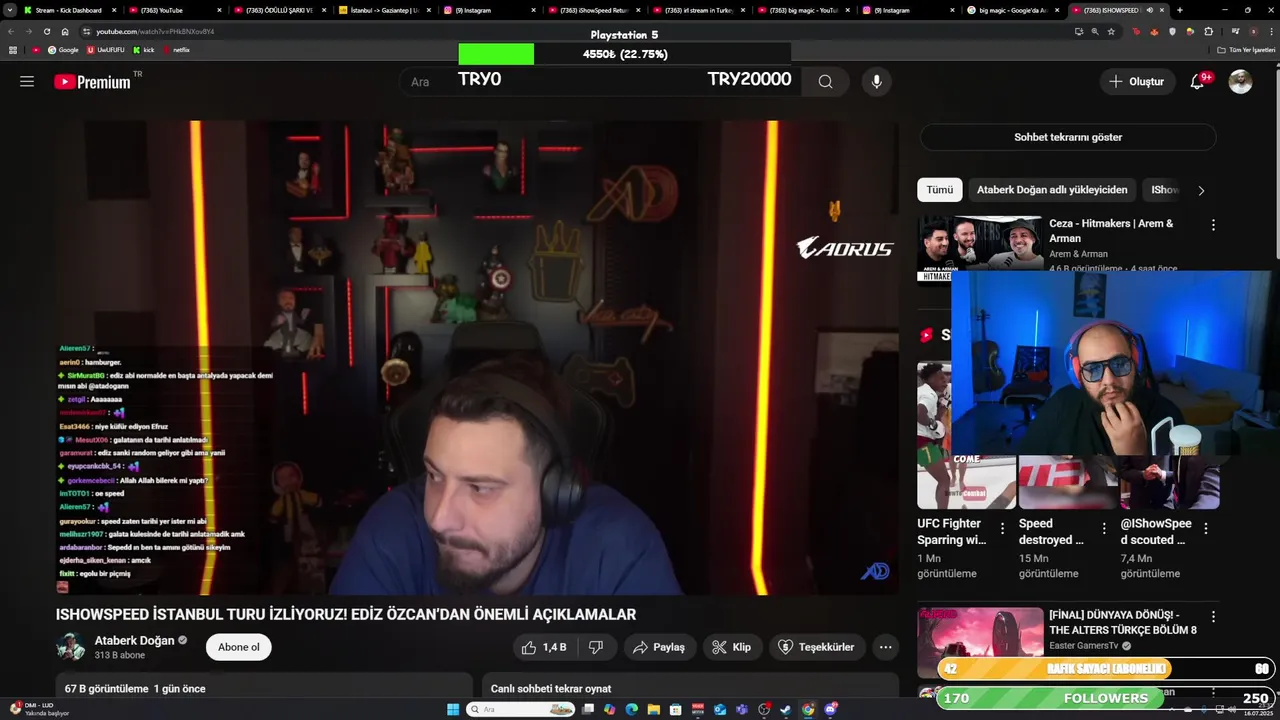Screen dimensions: 1280x720
Task: Click the Oluştur create button
Action: [x=1137, y=82]
